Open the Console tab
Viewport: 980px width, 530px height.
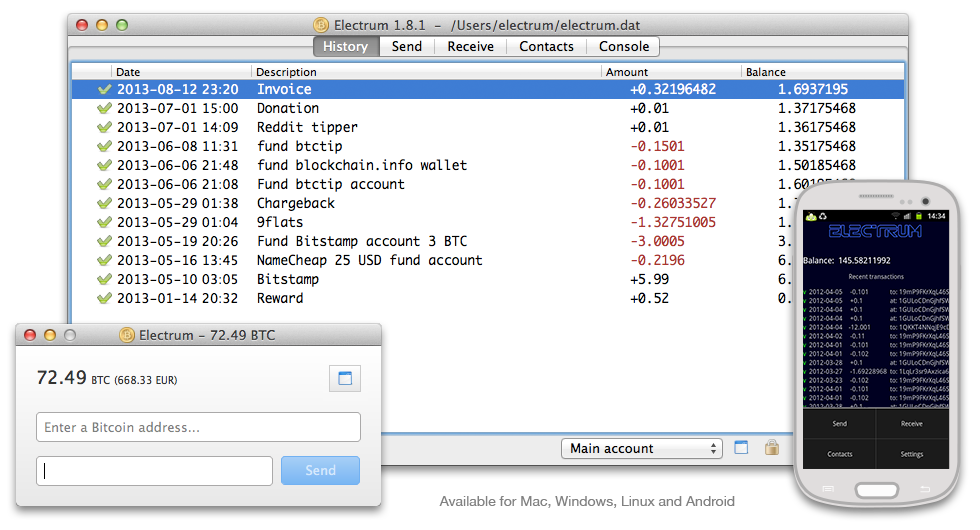tap(624, 46)
